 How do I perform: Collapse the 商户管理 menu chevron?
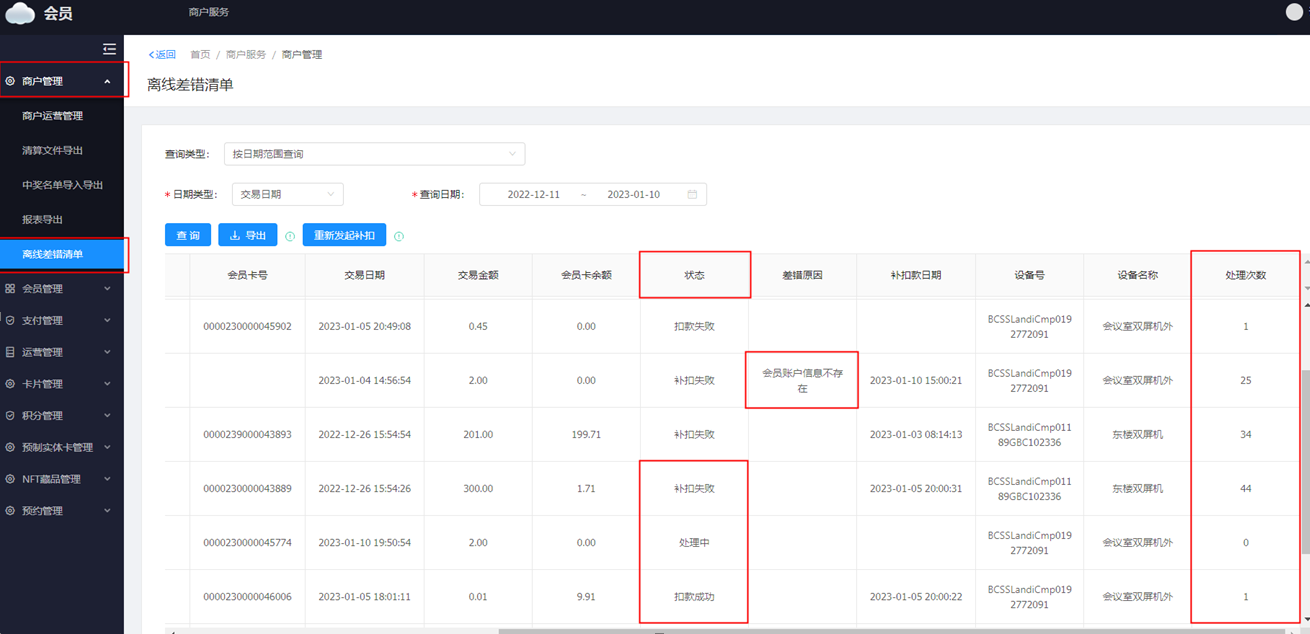pyautogui.click(x=107, y=81)
